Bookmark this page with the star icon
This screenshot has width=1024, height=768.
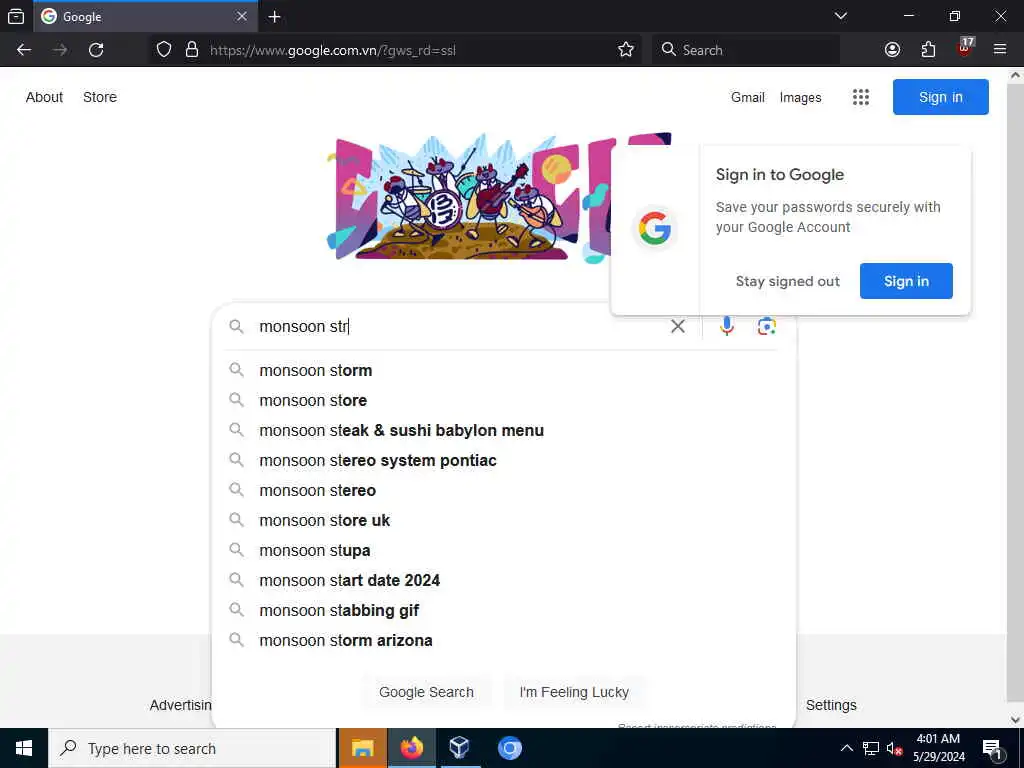626,50
